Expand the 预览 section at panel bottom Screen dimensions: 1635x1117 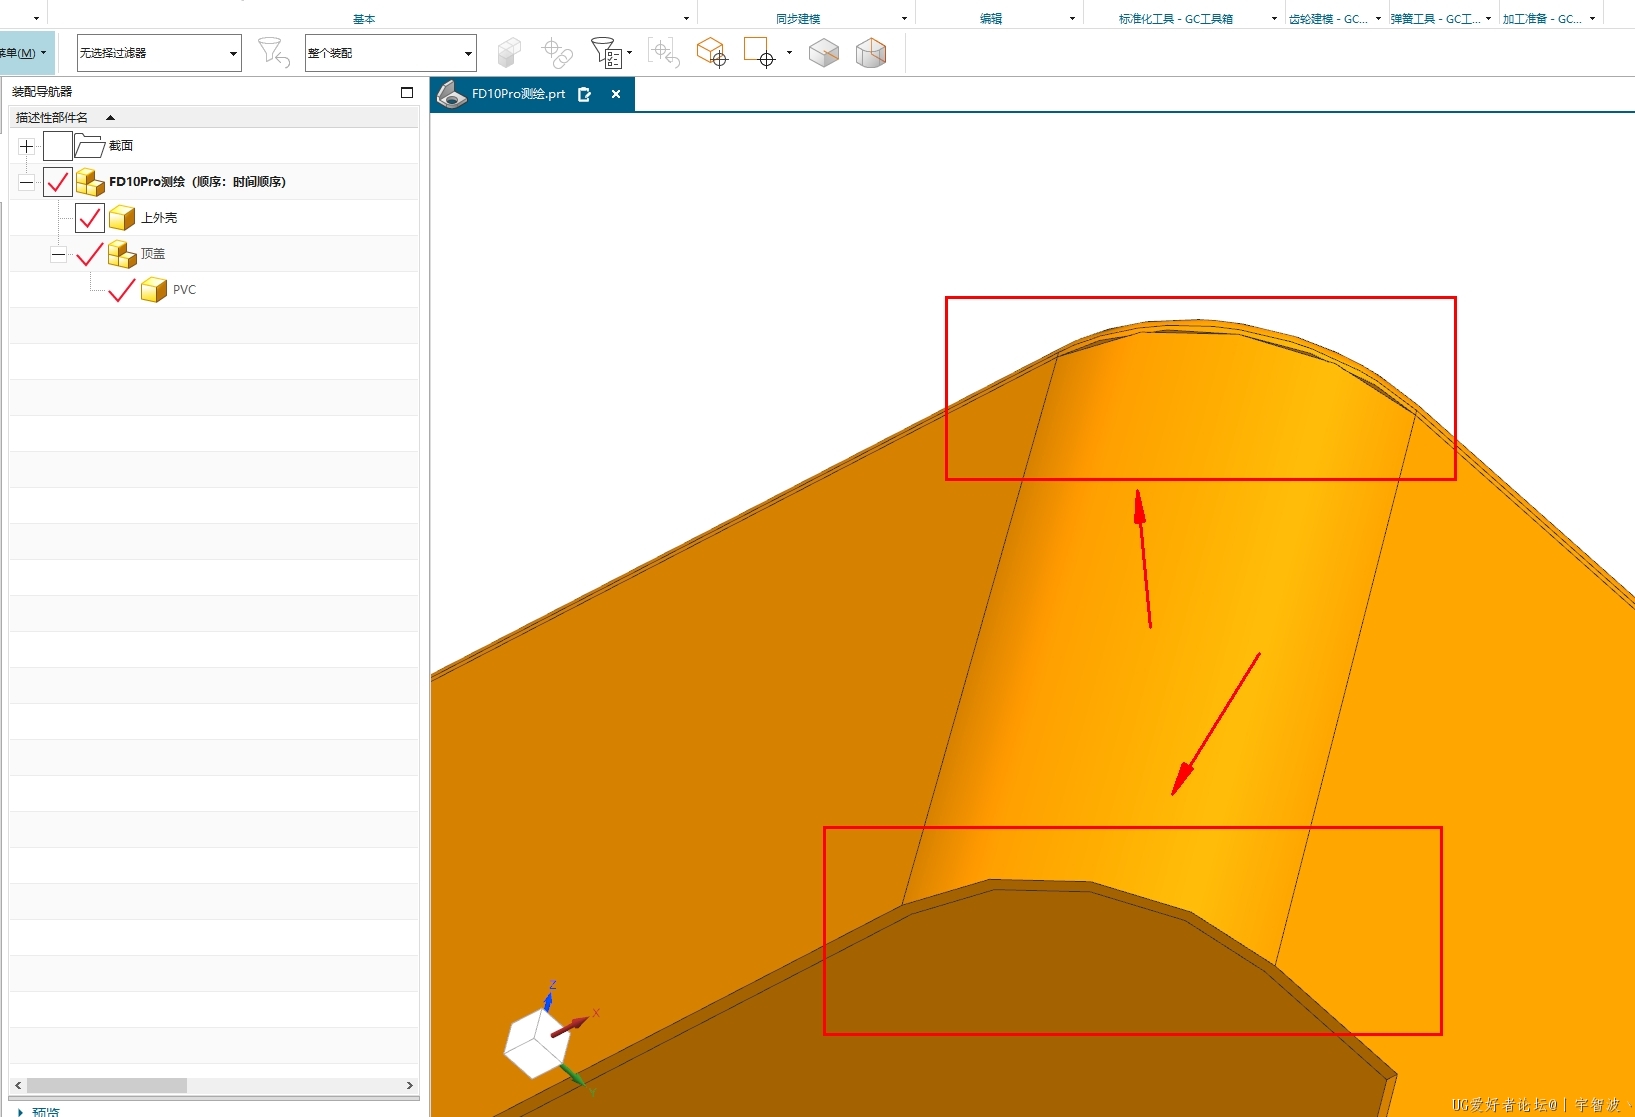click(40, 1111)
